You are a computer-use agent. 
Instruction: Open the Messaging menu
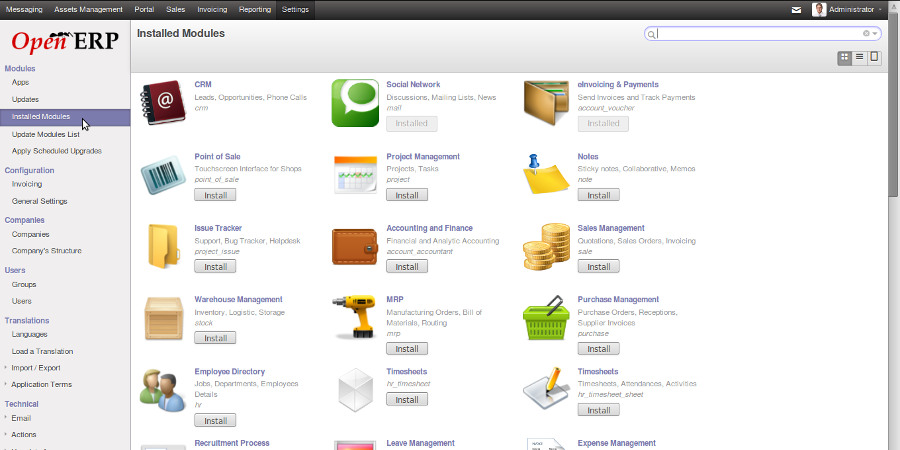coord(24,10)
